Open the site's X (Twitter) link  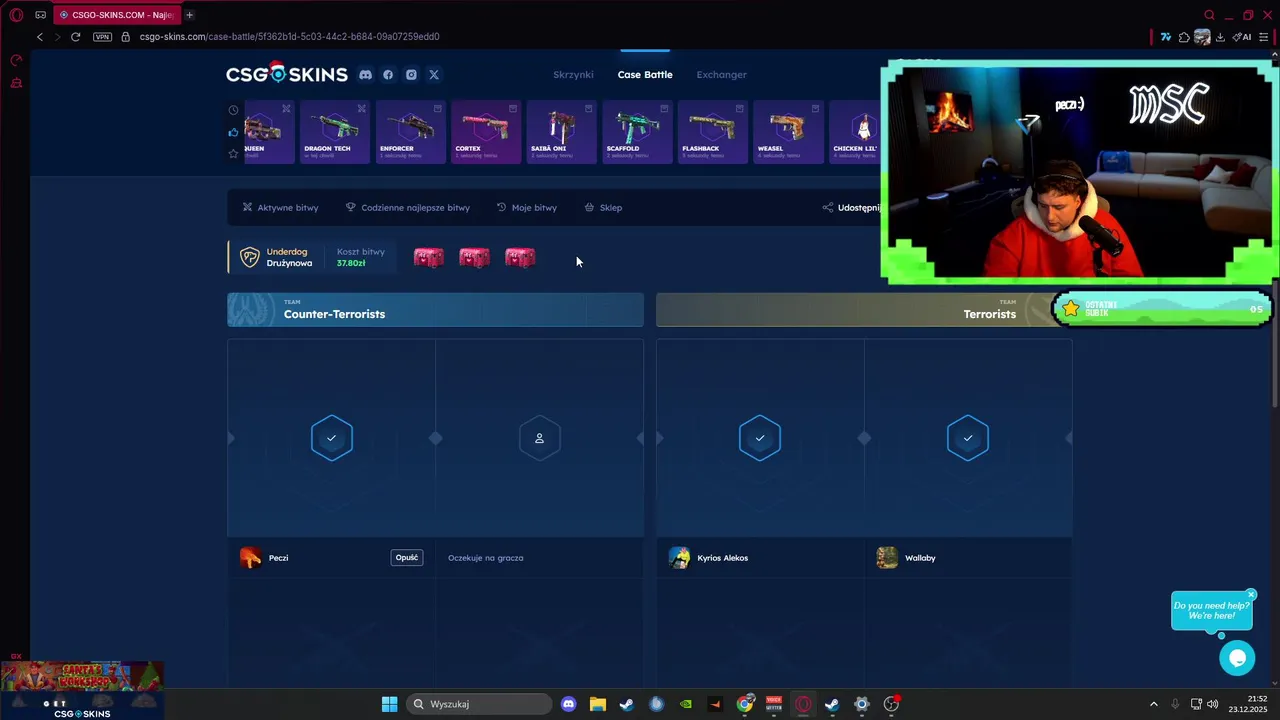434,75
